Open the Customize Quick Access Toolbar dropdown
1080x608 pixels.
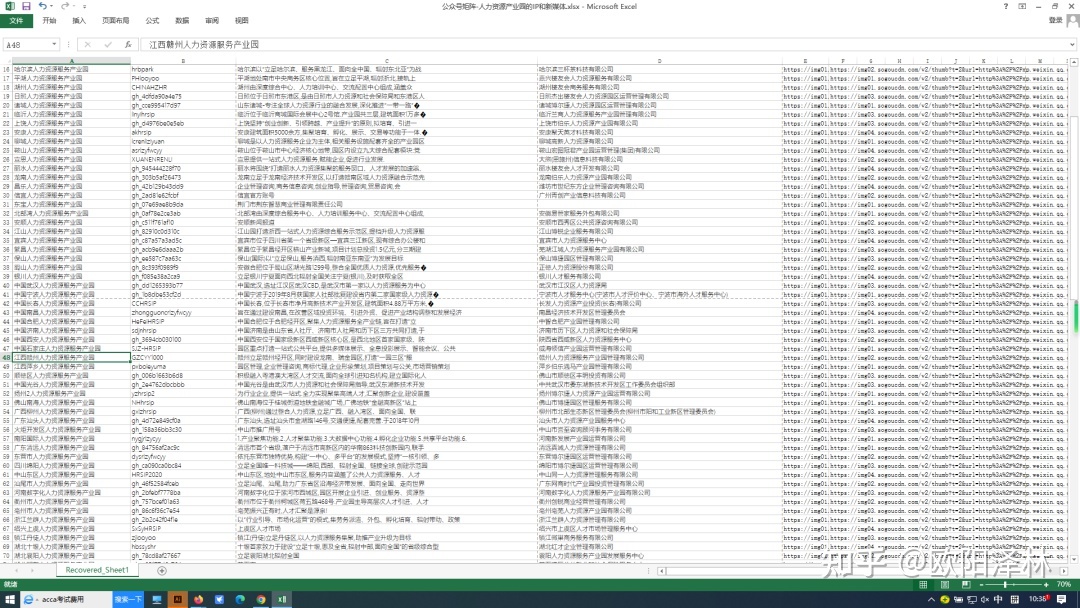point(85,6)
